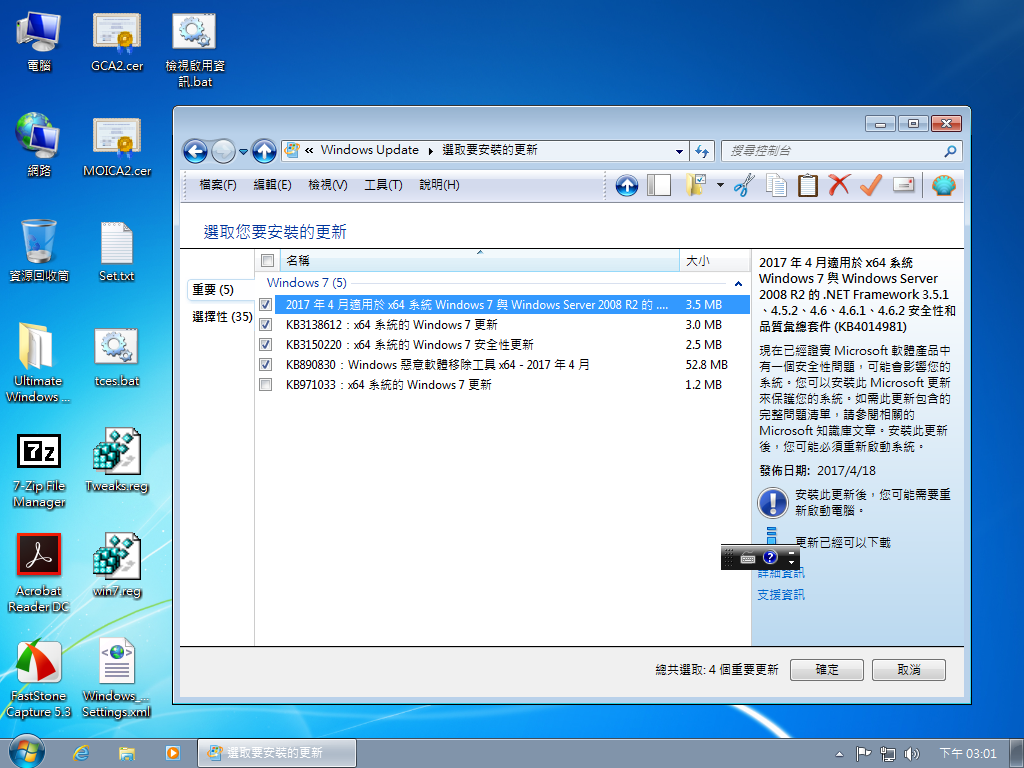Show hidden tray icons arrow
The height and width of the screenshot is (768, 1024).
click(x=839, y=754)
